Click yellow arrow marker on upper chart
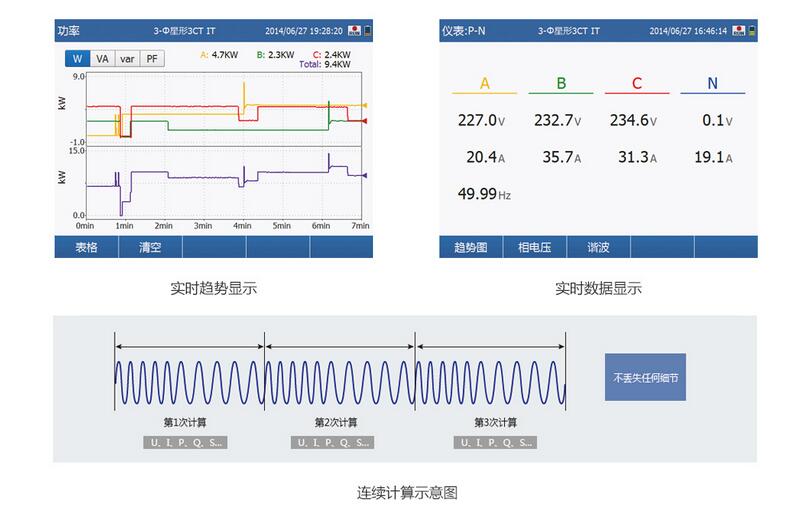Image resolution: width=789 pixels, height=511 pixels. click(365, 104)
